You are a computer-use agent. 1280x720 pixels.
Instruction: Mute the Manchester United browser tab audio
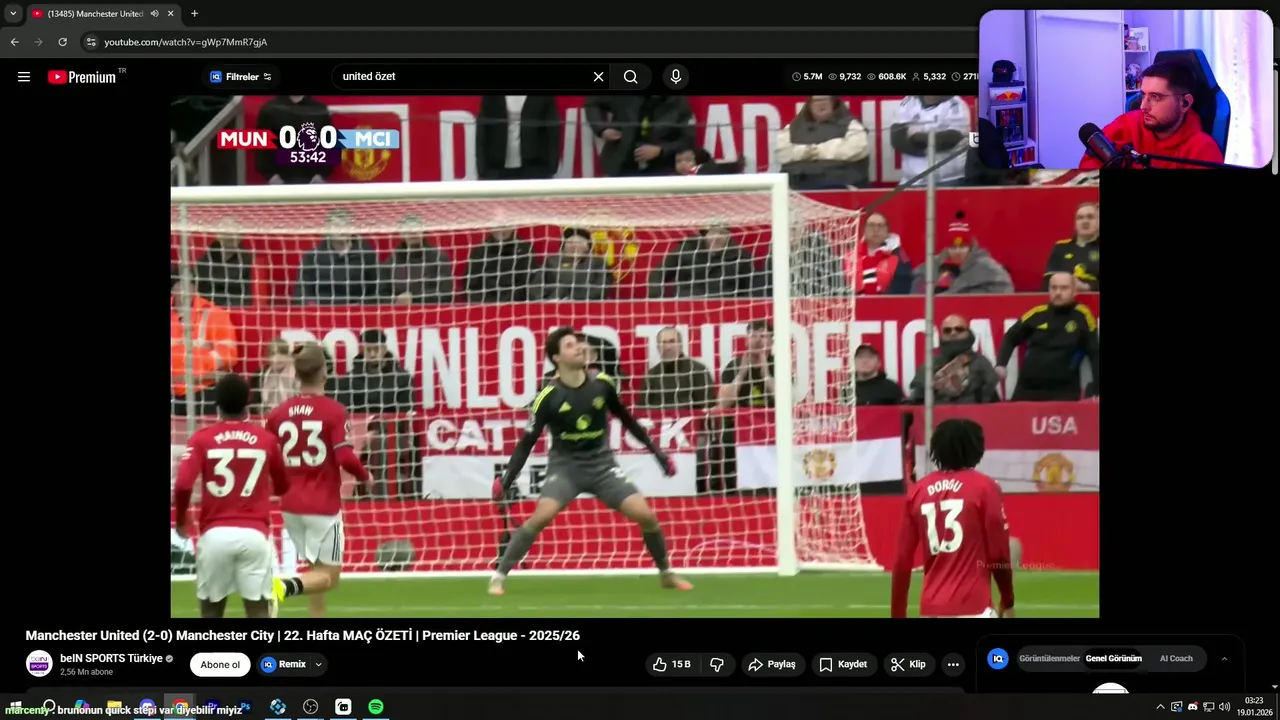click(154, 13)
